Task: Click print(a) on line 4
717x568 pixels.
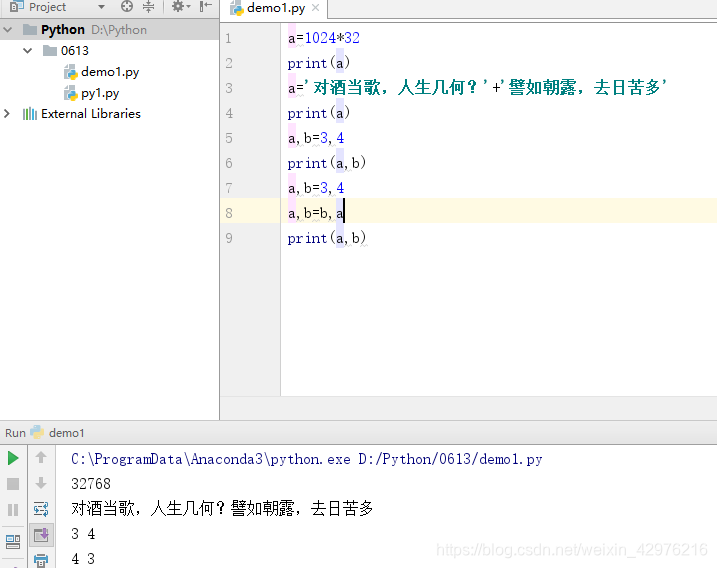Action: (x=319, y=113)
